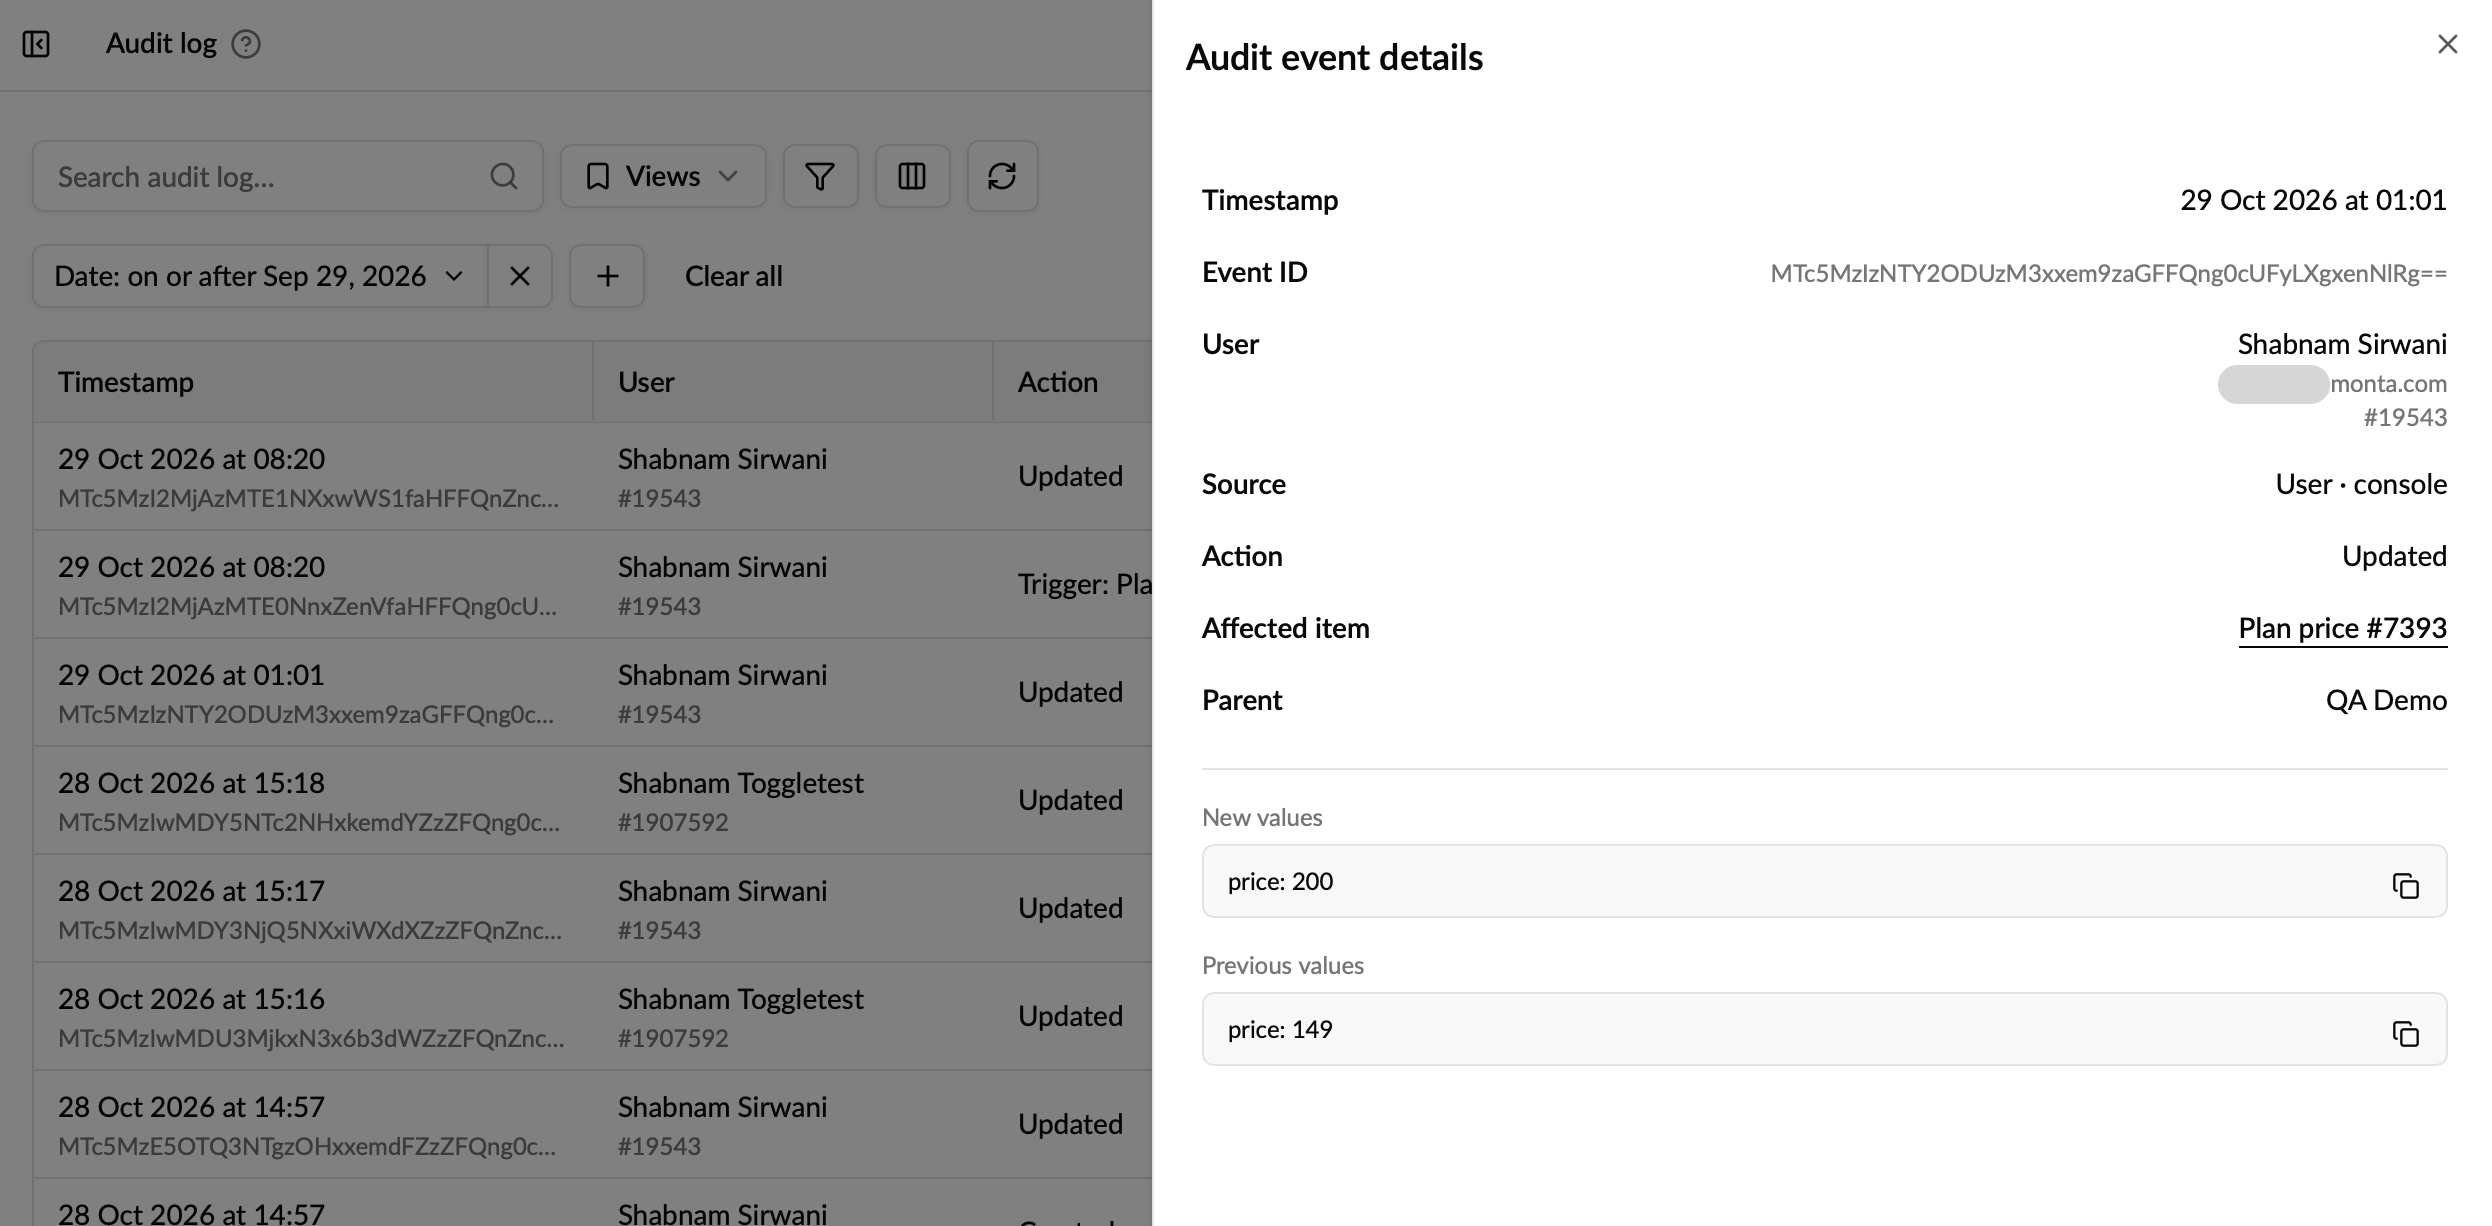
Task: Select event row MTc5MzE5OTQ3NTgzOHx
Action: (592, 1124)
